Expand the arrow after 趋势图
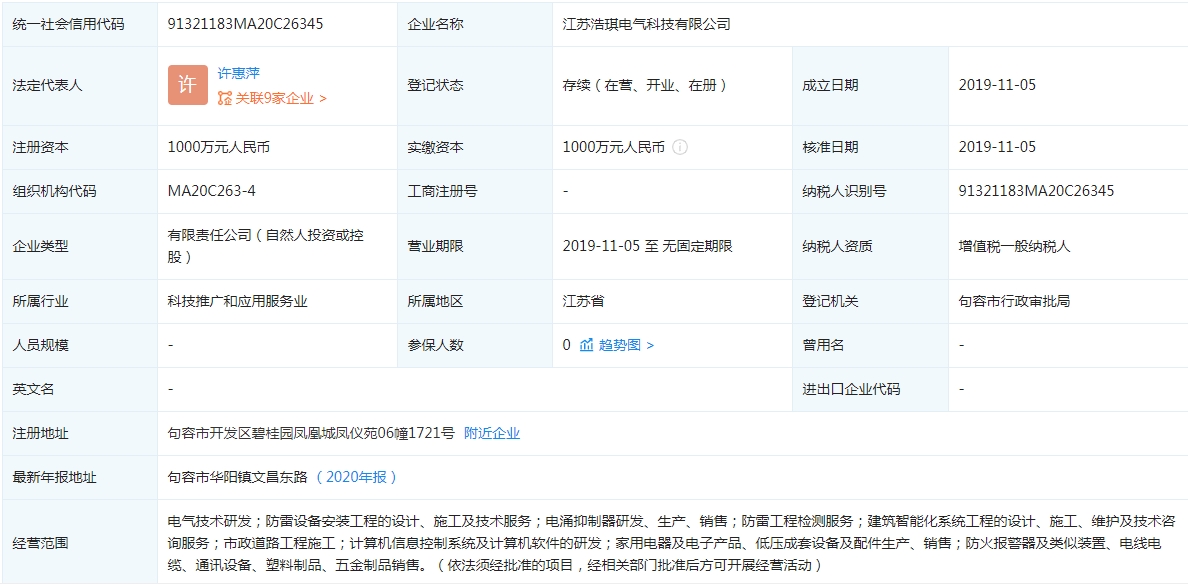The width and height of the screenshot is (1188, 585). coord(651,345)
